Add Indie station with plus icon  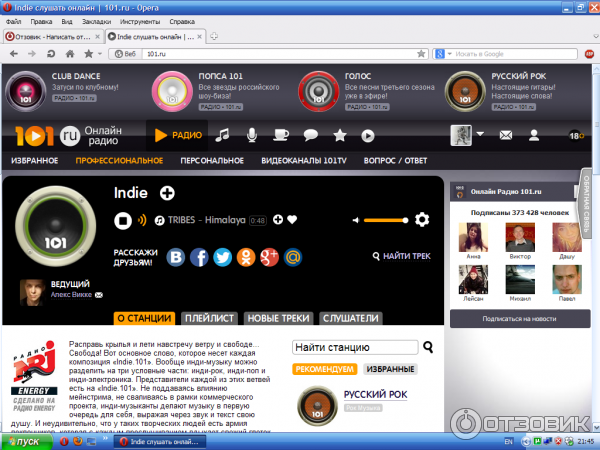(x=167, y=192)
